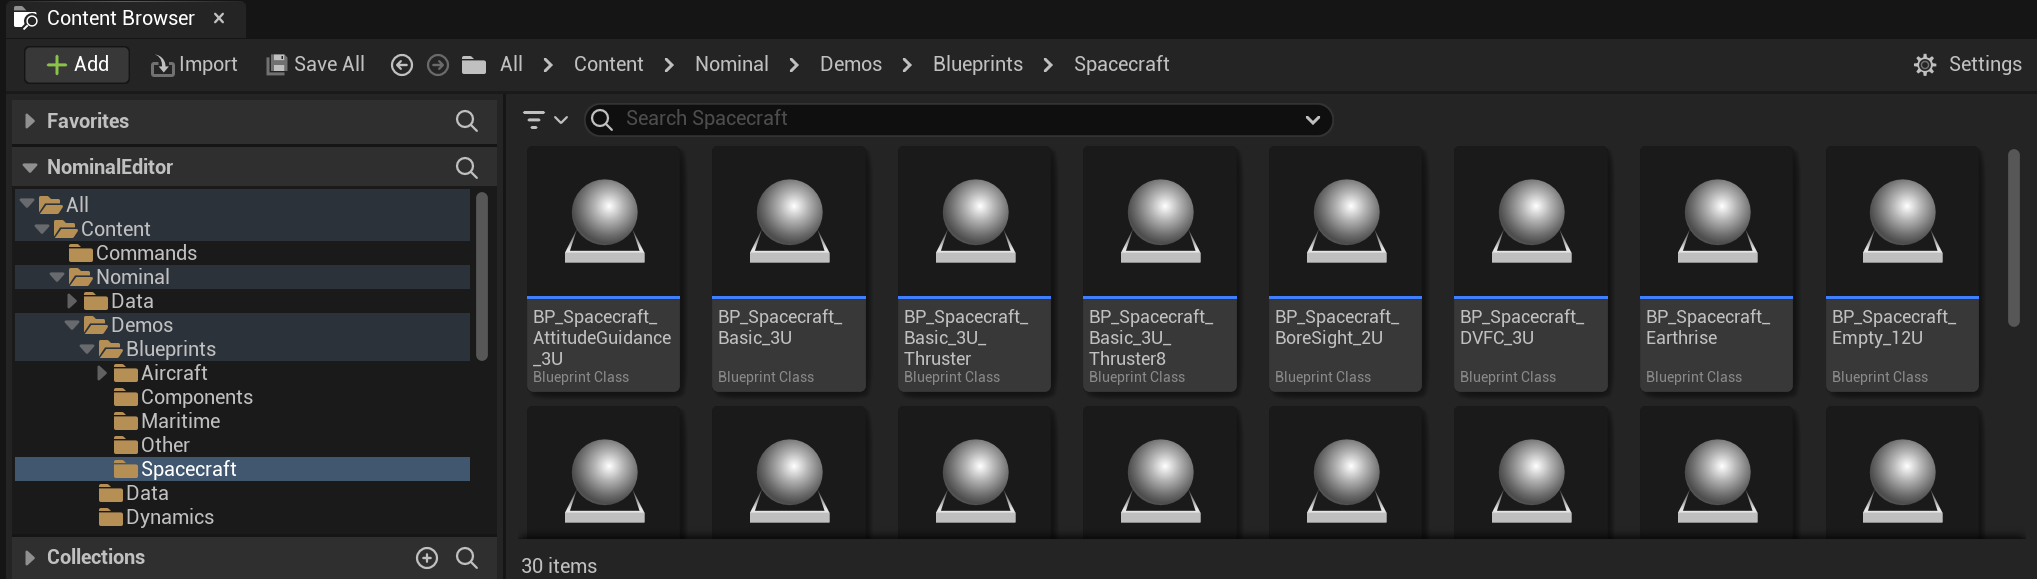Viewport: 2037px width, 579px height.
Task: Navigate to the Nominal breadcrumb
Action: [x=732, y=64]
